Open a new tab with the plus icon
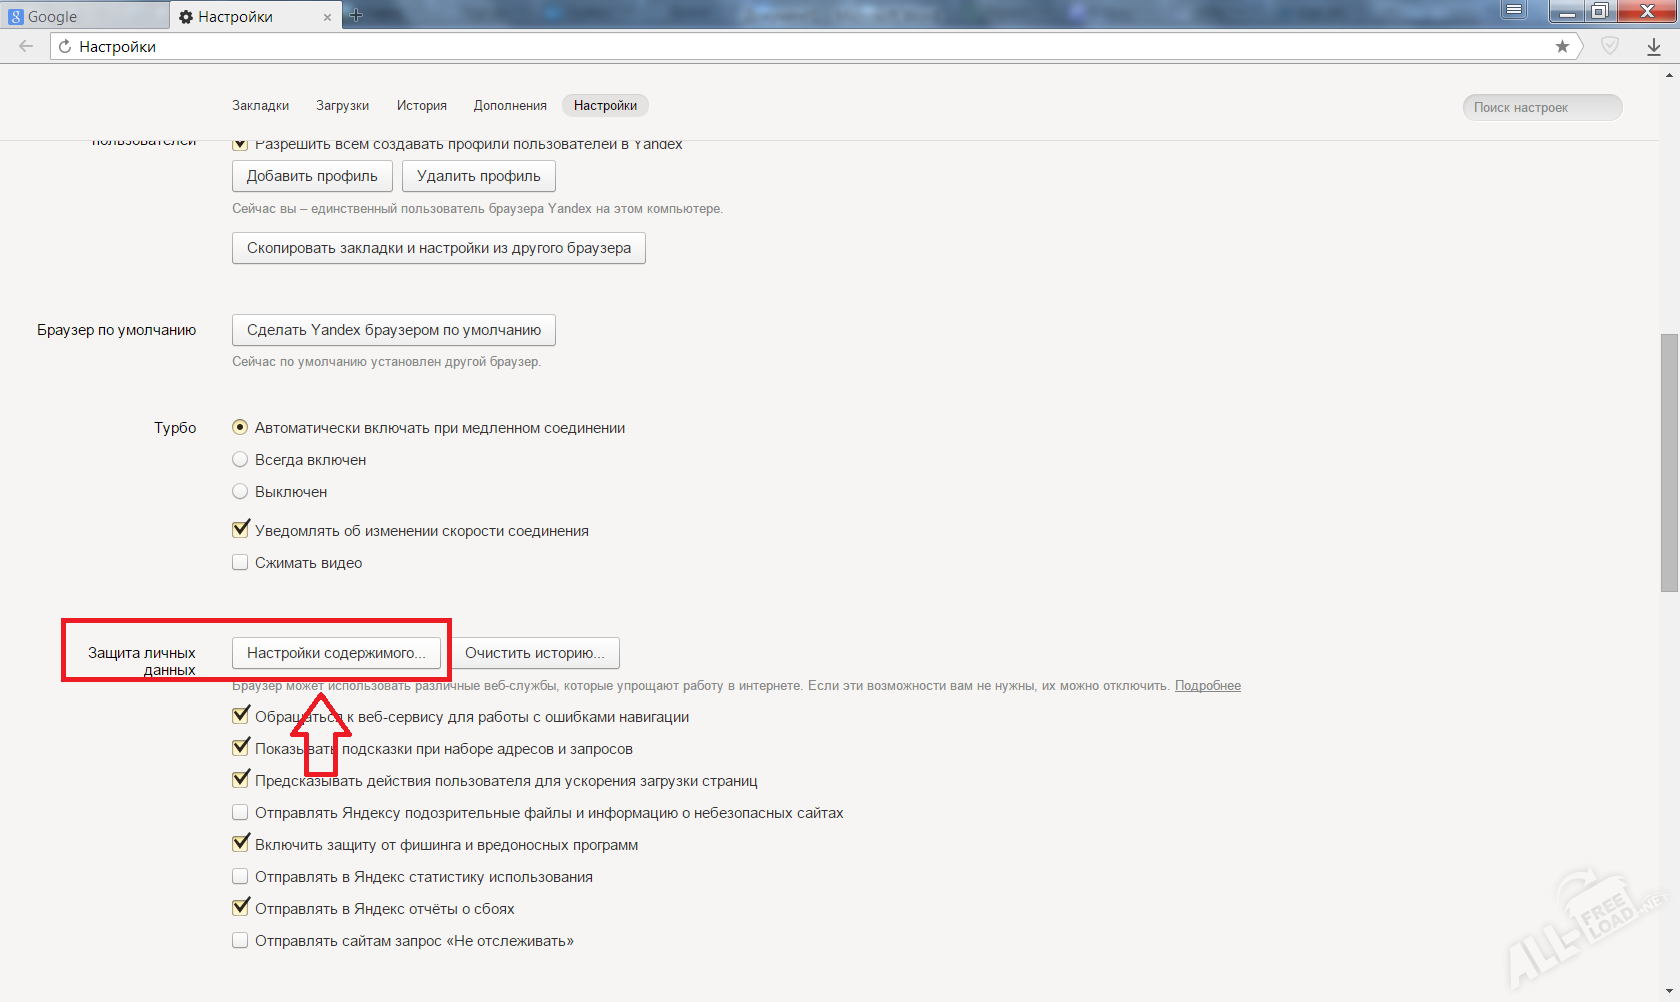Viewport: 1680px width, 1002px height. tap(356, 15)
